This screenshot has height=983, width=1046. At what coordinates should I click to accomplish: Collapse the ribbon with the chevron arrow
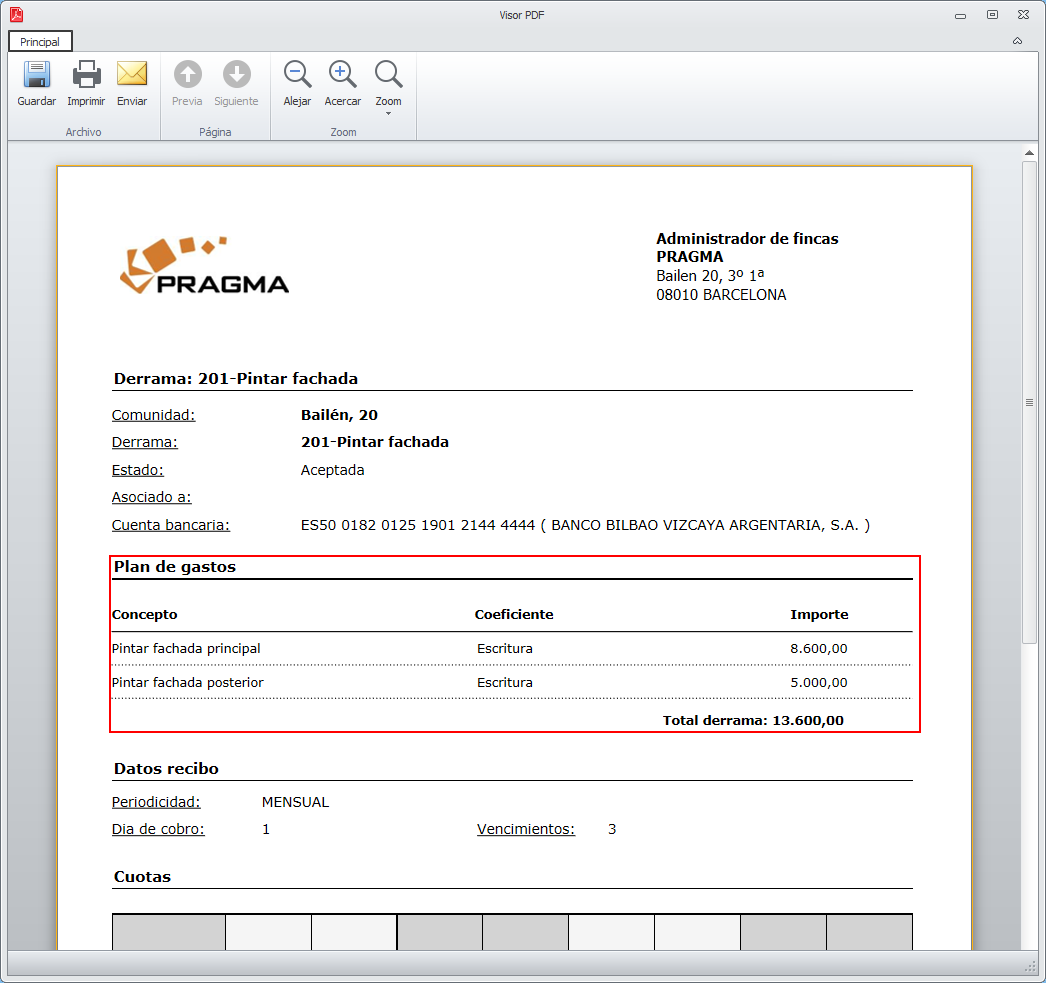click(x=1017, y=41)
